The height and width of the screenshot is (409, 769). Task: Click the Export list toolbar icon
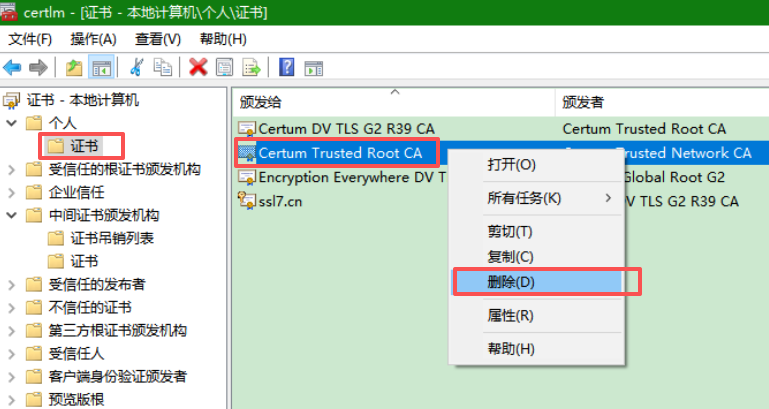coord(251,67)
